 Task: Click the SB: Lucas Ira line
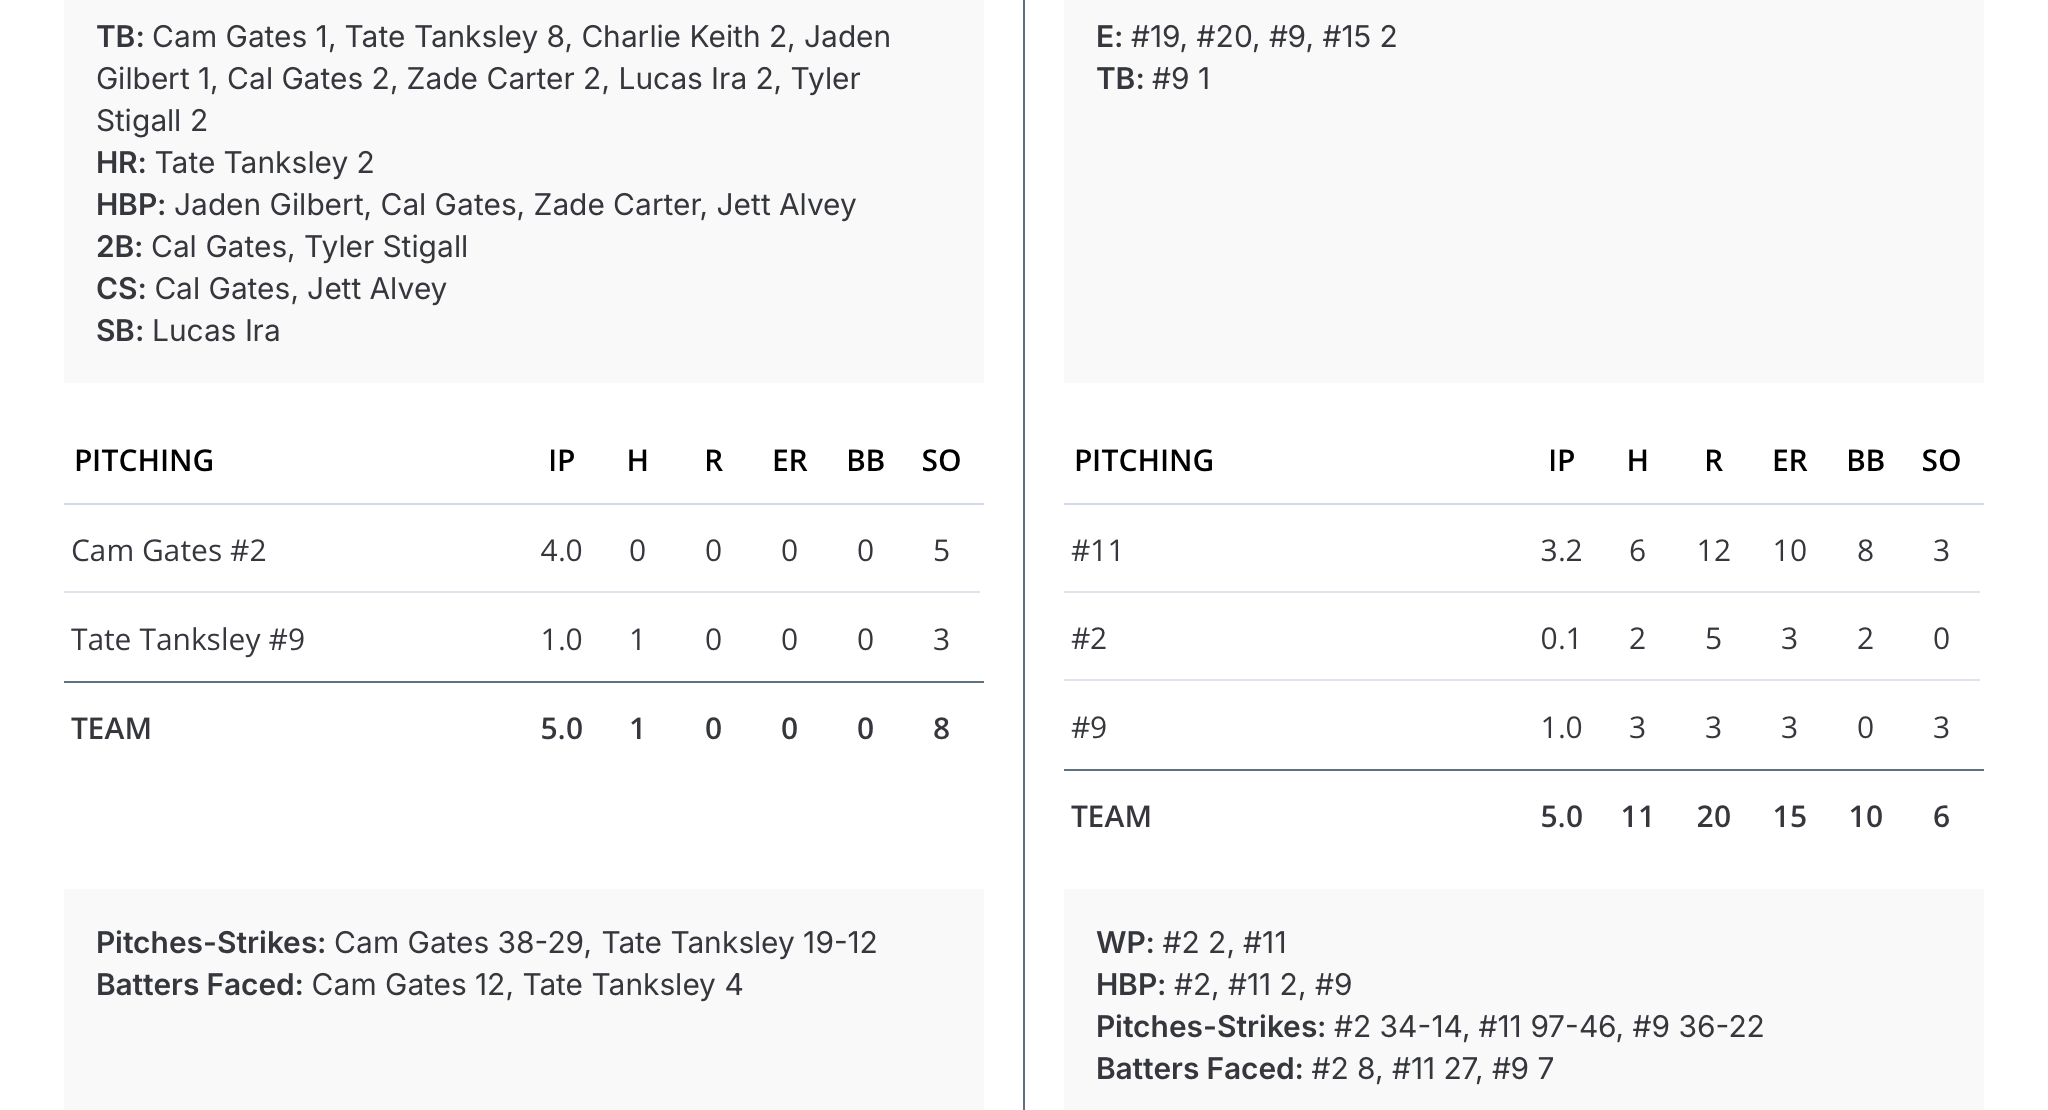click(188, 330)
